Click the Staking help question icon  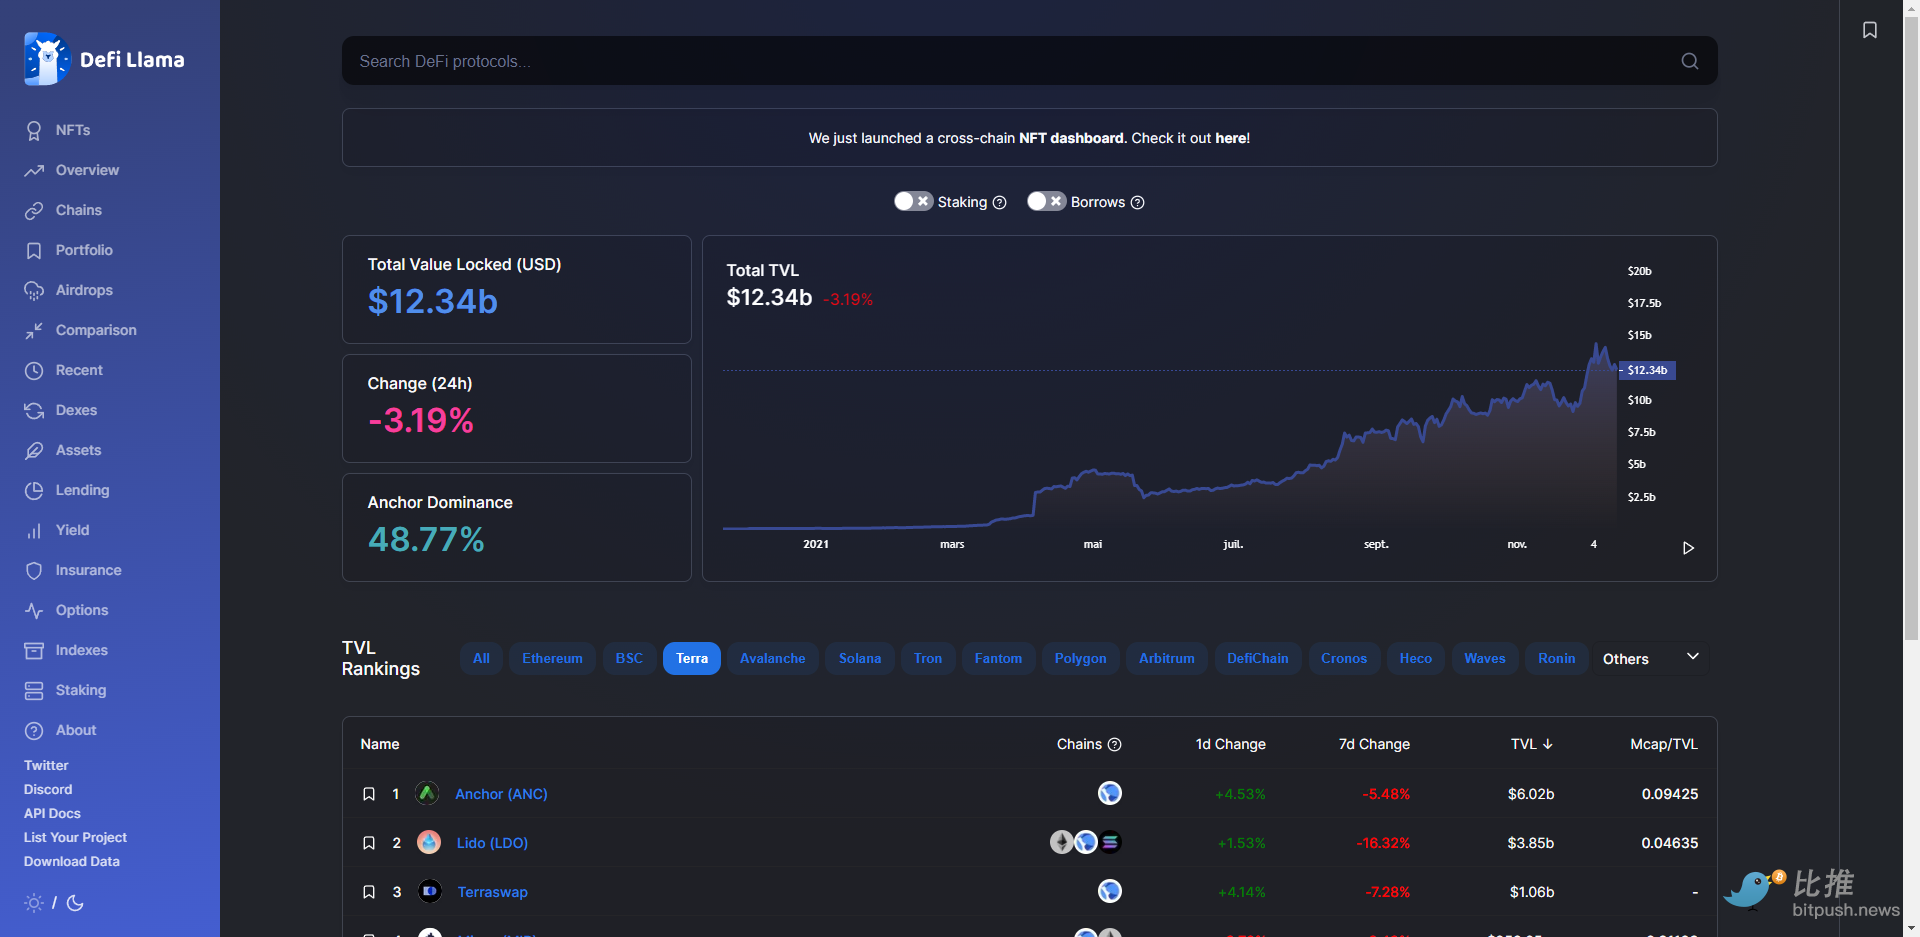pos(999,202)
